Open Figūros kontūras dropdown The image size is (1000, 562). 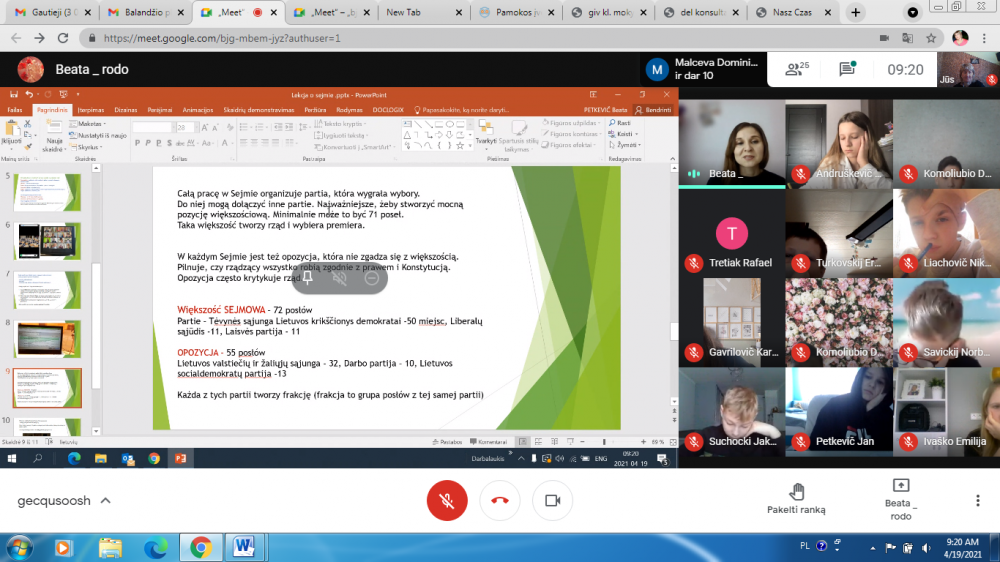coord(571,134)
